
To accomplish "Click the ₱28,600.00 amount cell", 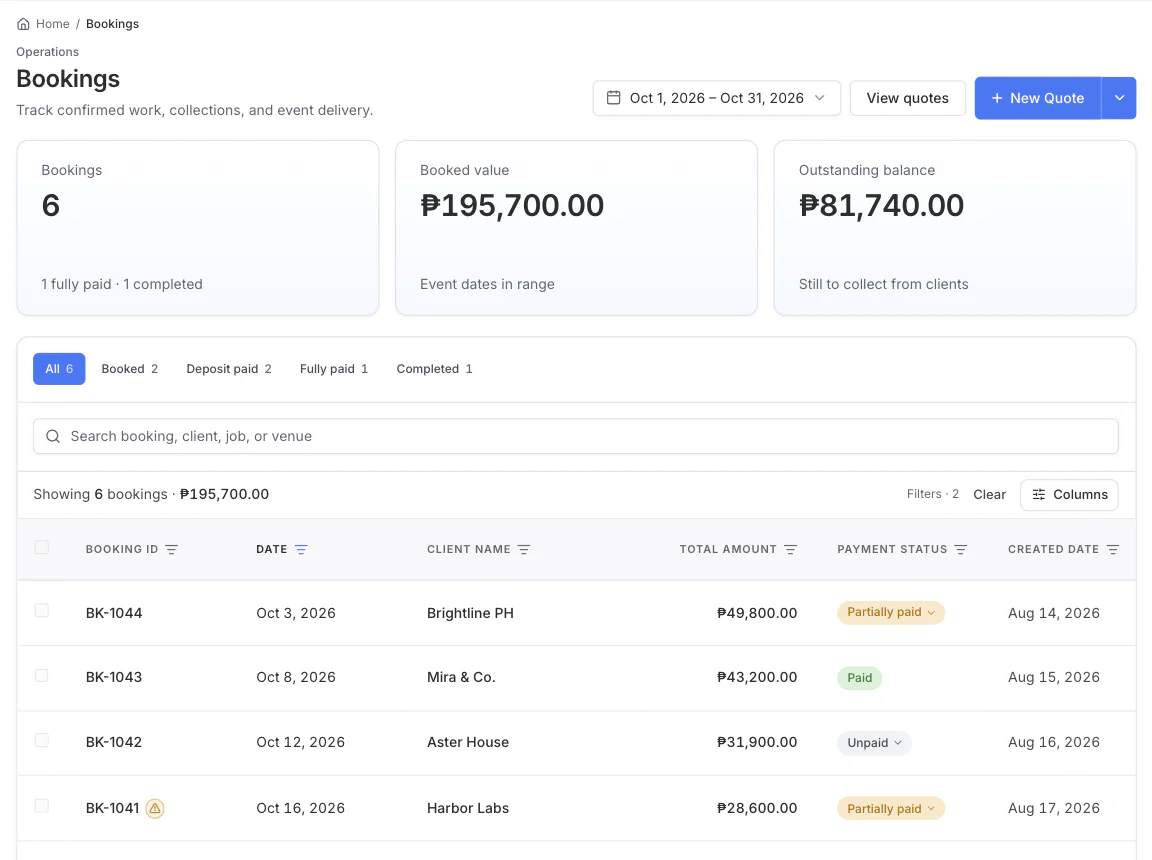I will (x=757, y=808).
